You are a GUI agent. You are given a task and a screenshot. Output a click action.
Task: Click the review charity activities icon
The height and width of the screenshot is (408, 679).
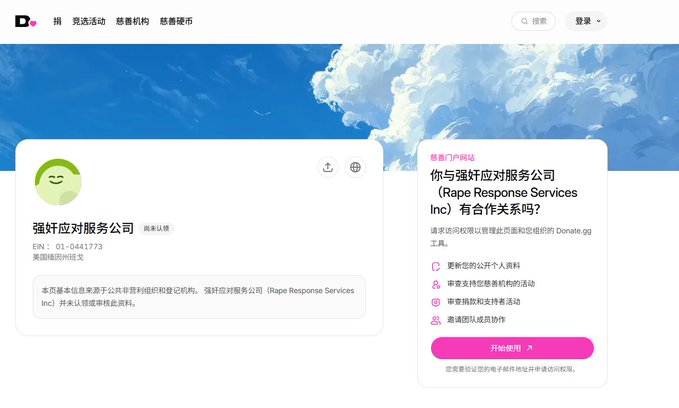(436, 284)
